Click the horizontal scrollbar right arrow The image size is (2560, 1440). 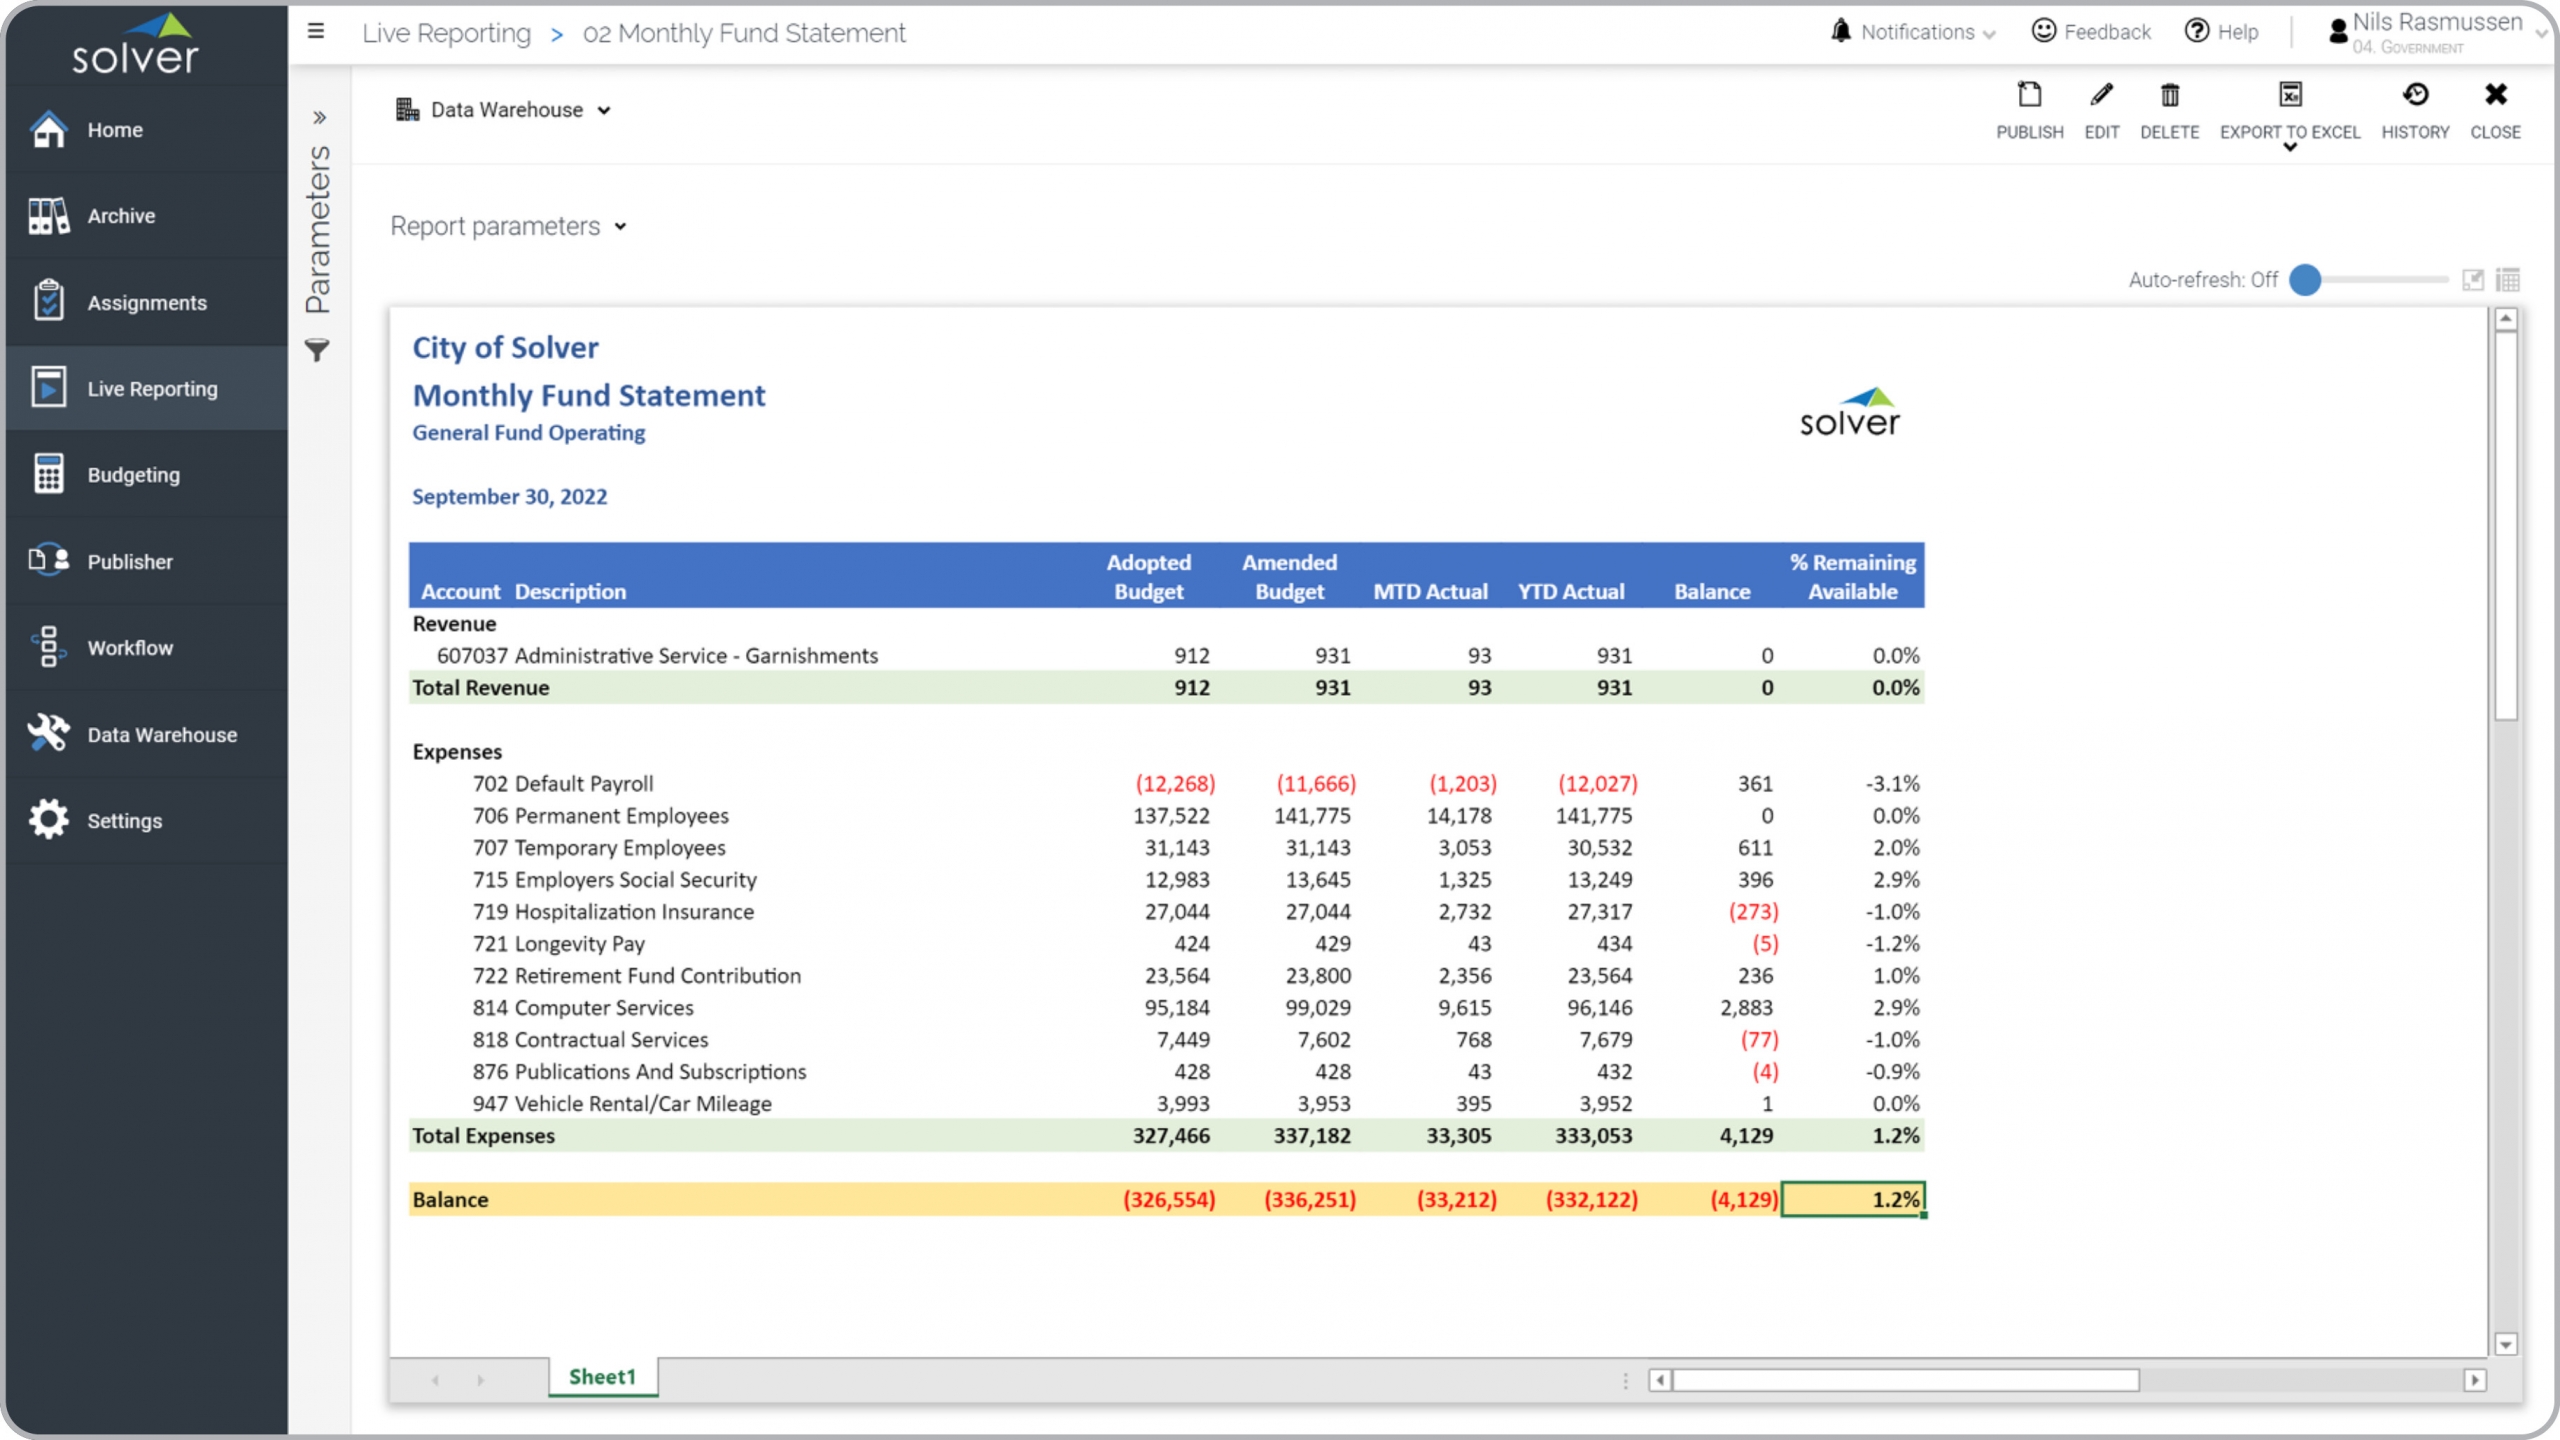pyautogui.click(x=2474, y=1380)
